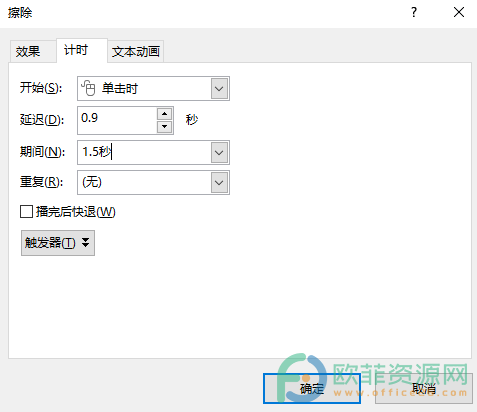Click the 延迟(D): label
Viewport: 477px width, 412px height.
42,120
